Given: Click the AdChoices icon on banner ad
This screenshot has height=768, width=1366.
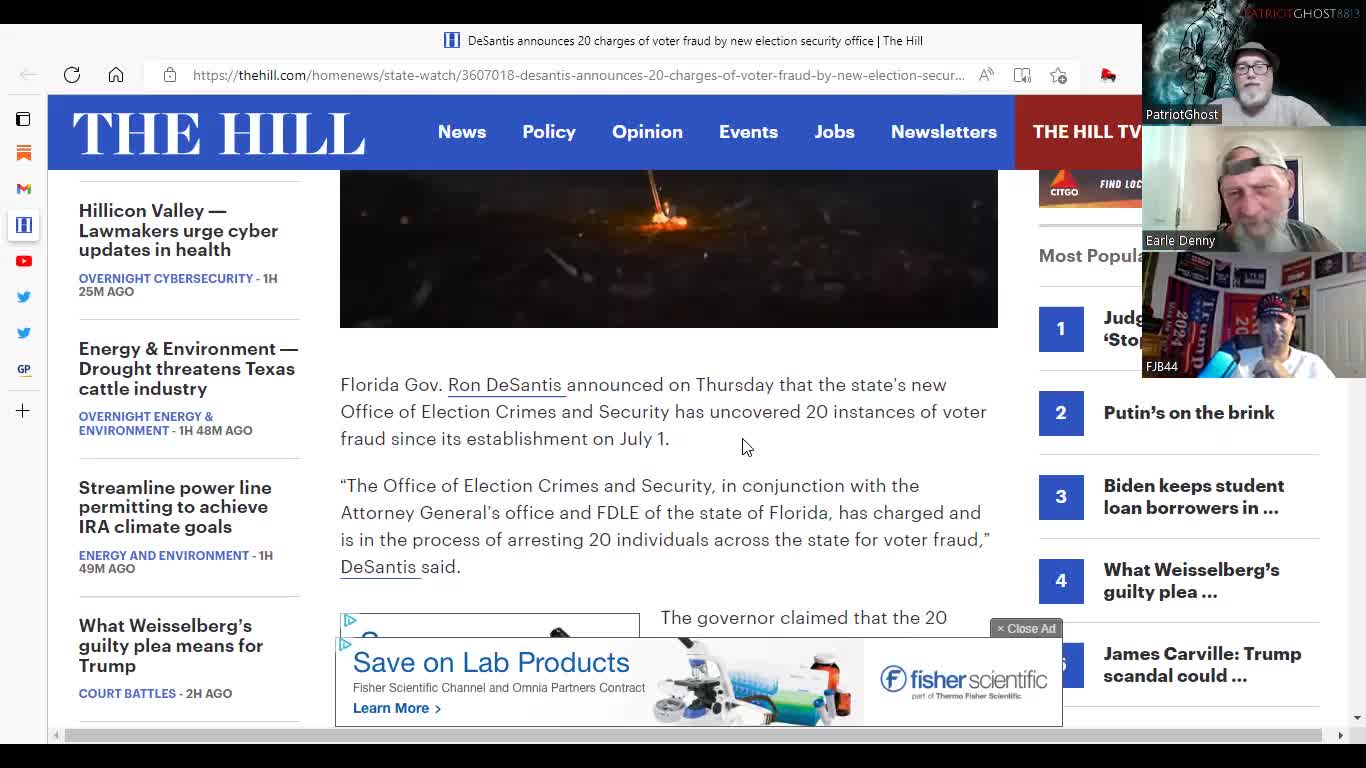Looking at the screenshot, I should coord(344,645).
